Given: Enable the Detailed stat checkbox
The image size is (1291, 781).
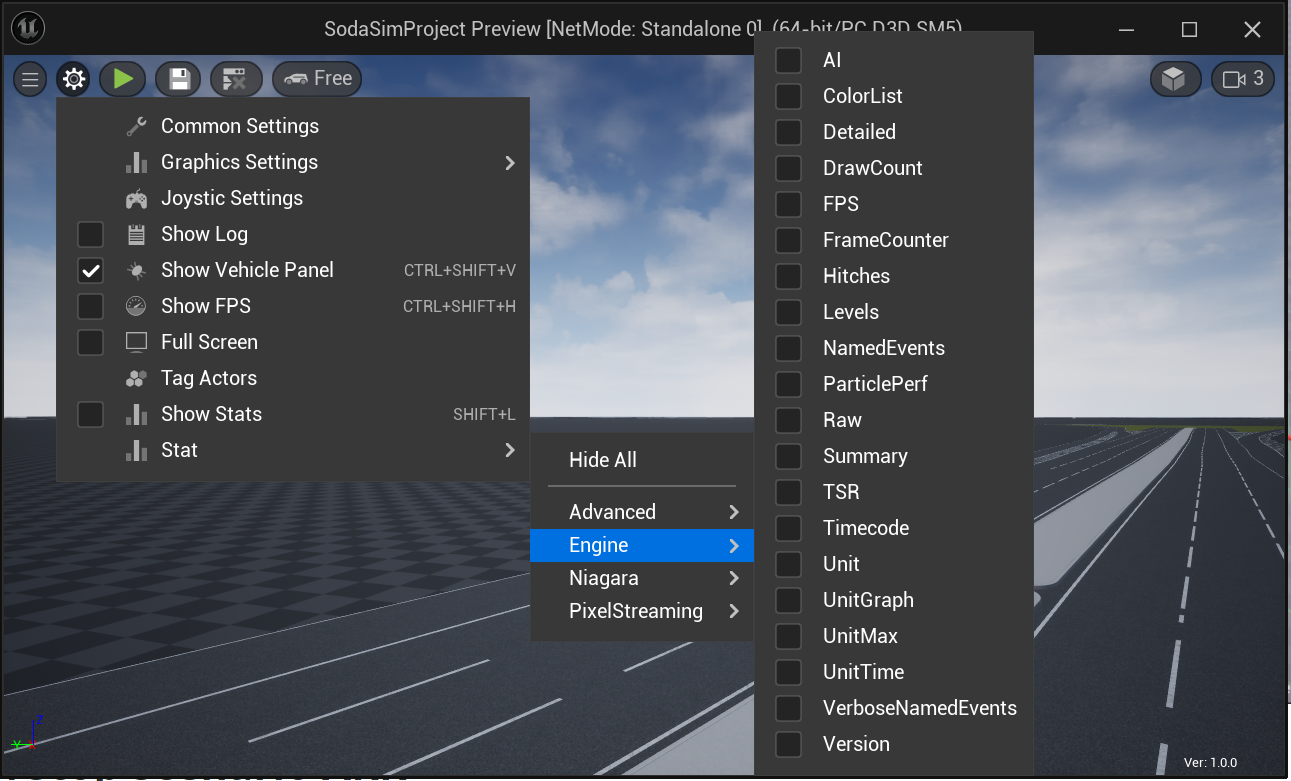Looking at the screenshot, I should point(789,132).
